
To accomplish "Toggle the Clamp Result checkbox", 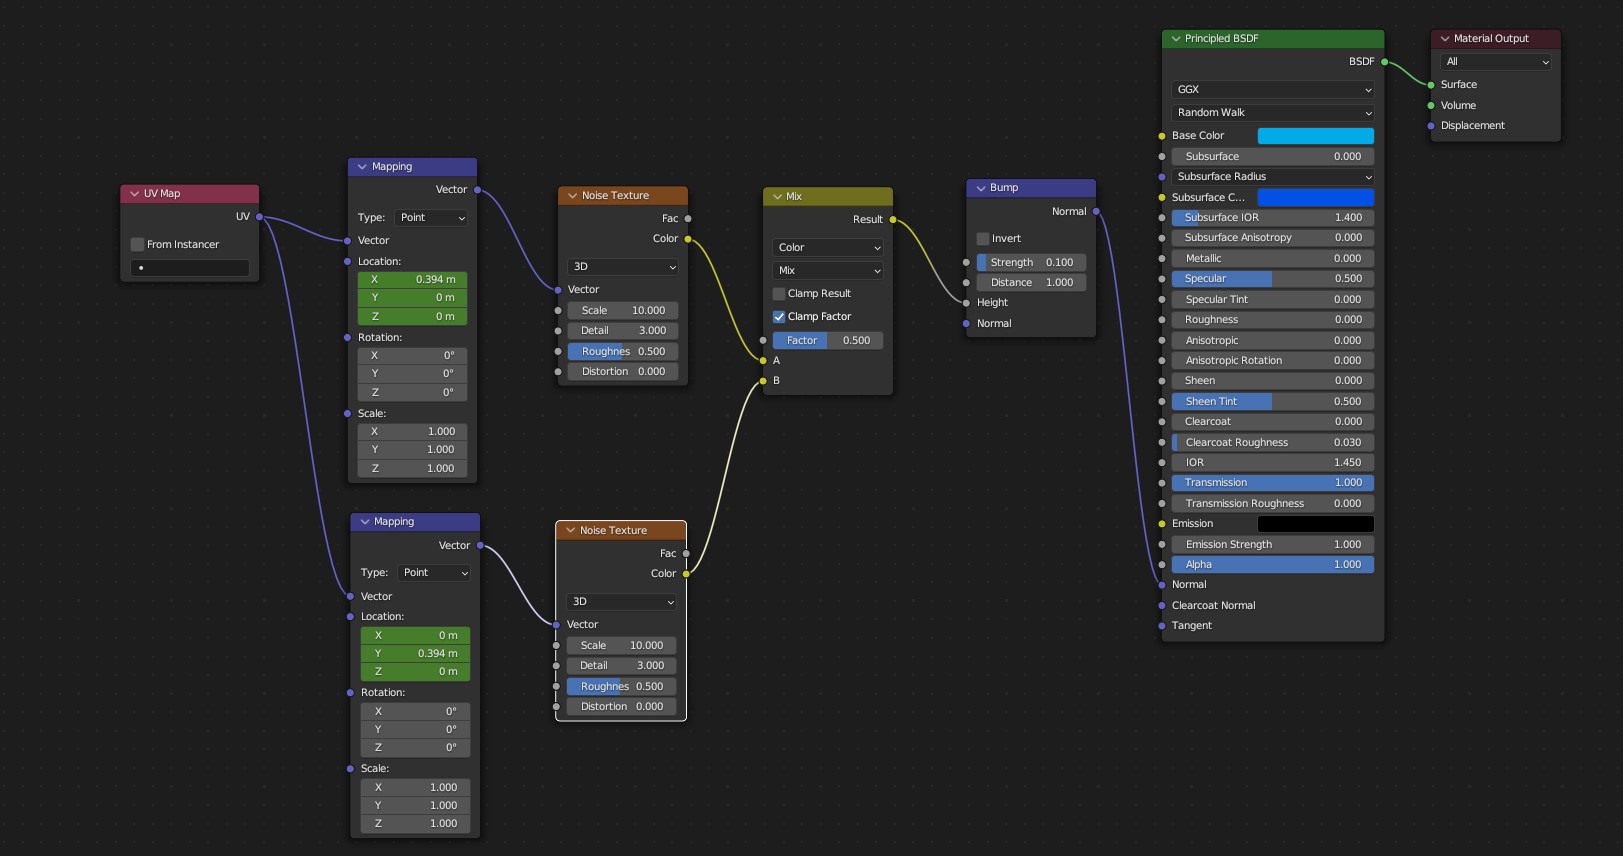I will coord(779,294).
